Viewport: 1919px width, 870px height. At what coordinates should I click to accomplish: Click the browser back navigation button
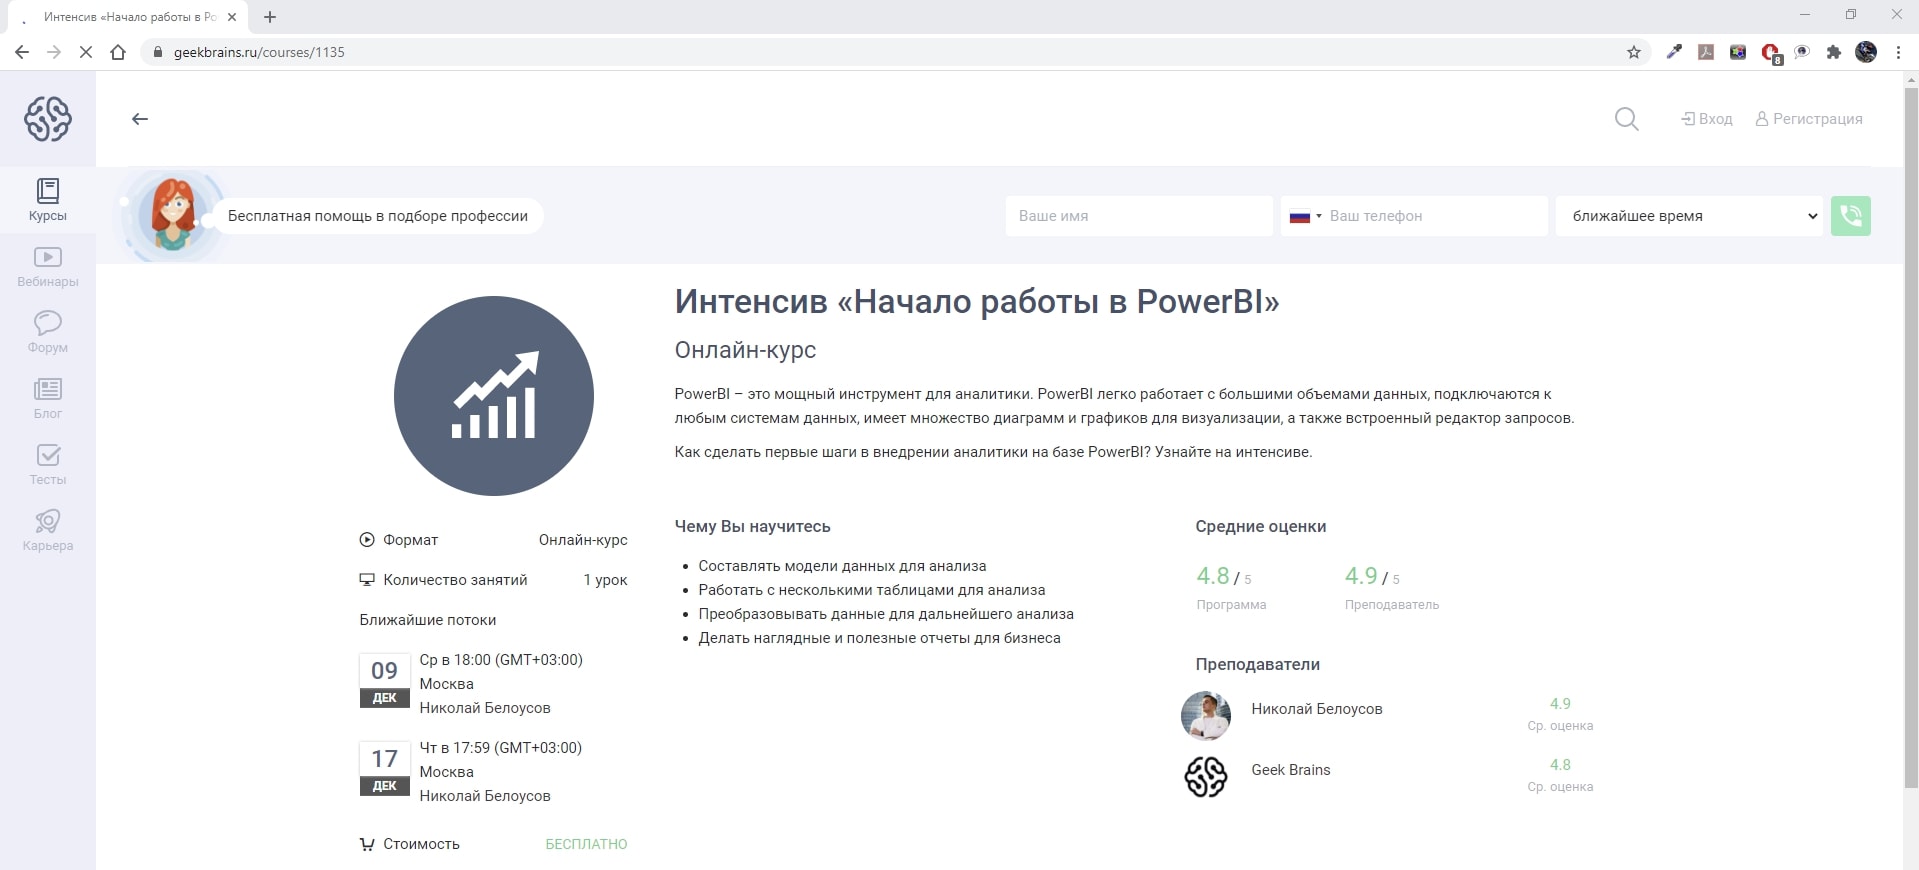[x=22, y=52]
